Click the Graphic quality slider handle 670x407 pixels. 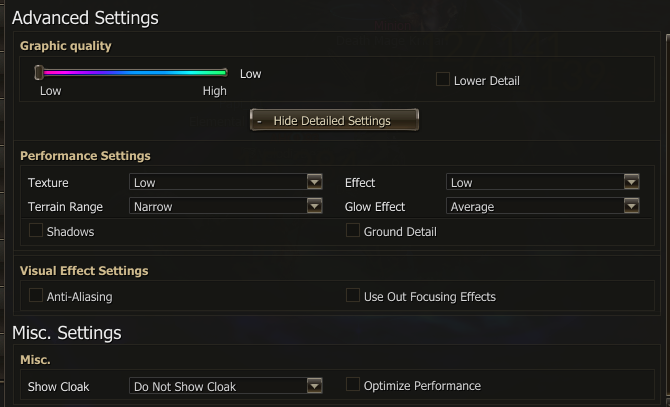point(38,72)
